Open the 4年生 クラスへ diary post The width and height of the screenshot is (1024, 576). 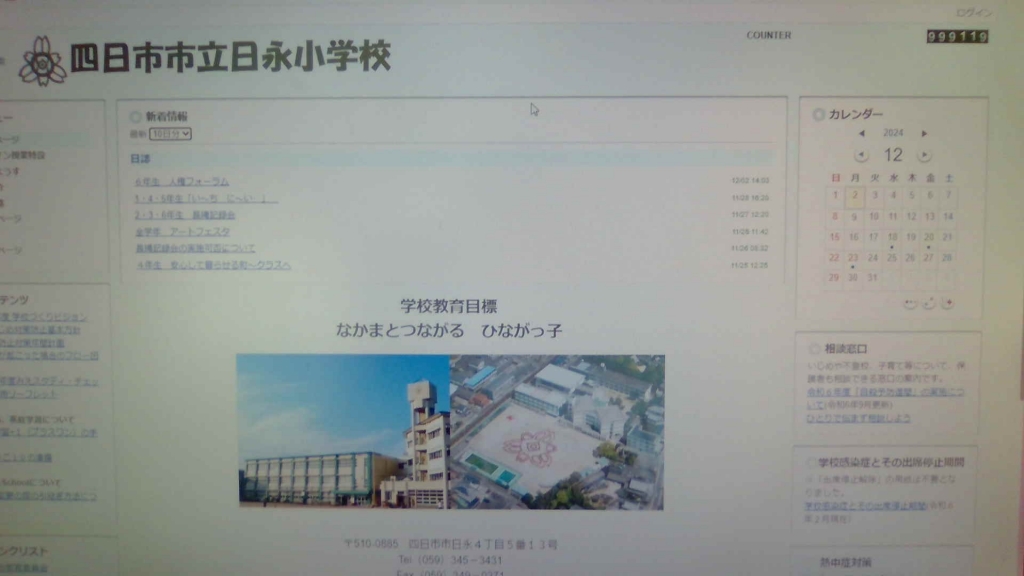point(214,265)
